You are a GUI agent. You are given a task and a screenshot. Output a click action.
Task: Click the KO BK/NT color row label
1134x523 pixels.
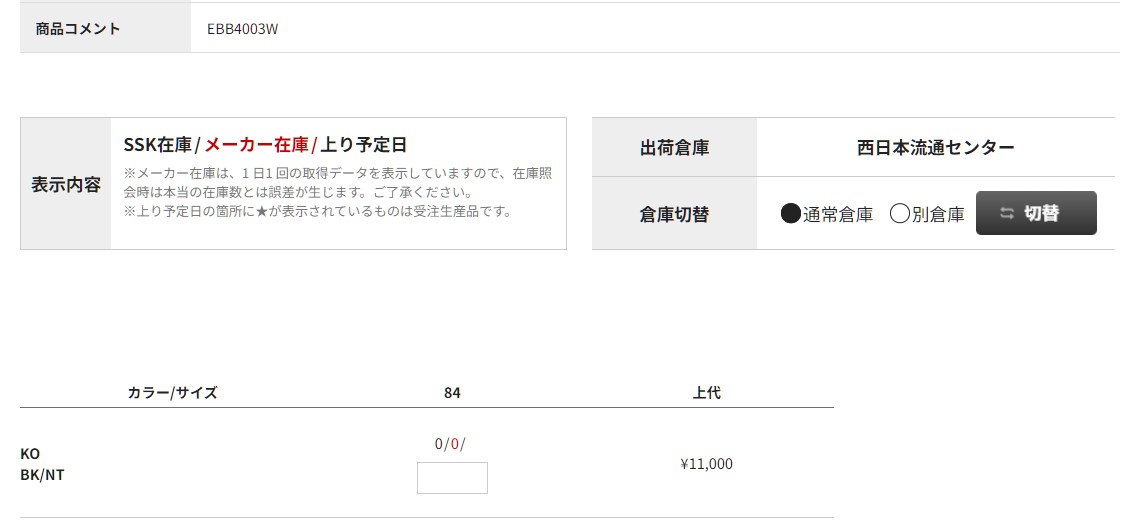(42, 464)
